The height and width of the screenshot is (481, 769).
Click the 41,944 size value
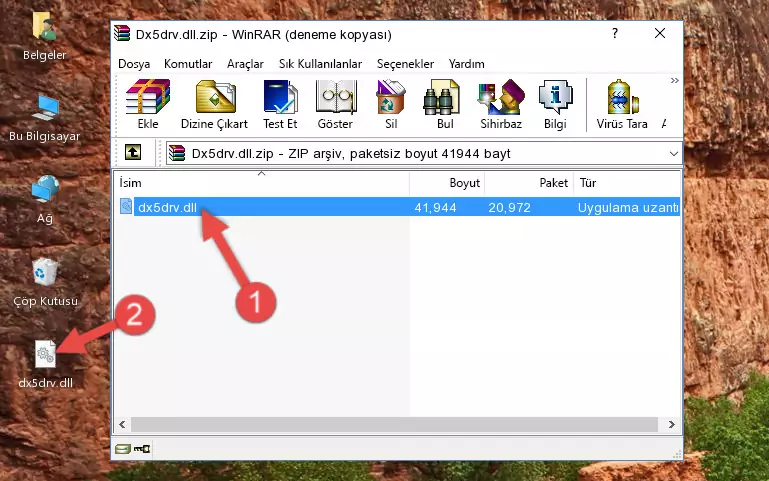435,207
